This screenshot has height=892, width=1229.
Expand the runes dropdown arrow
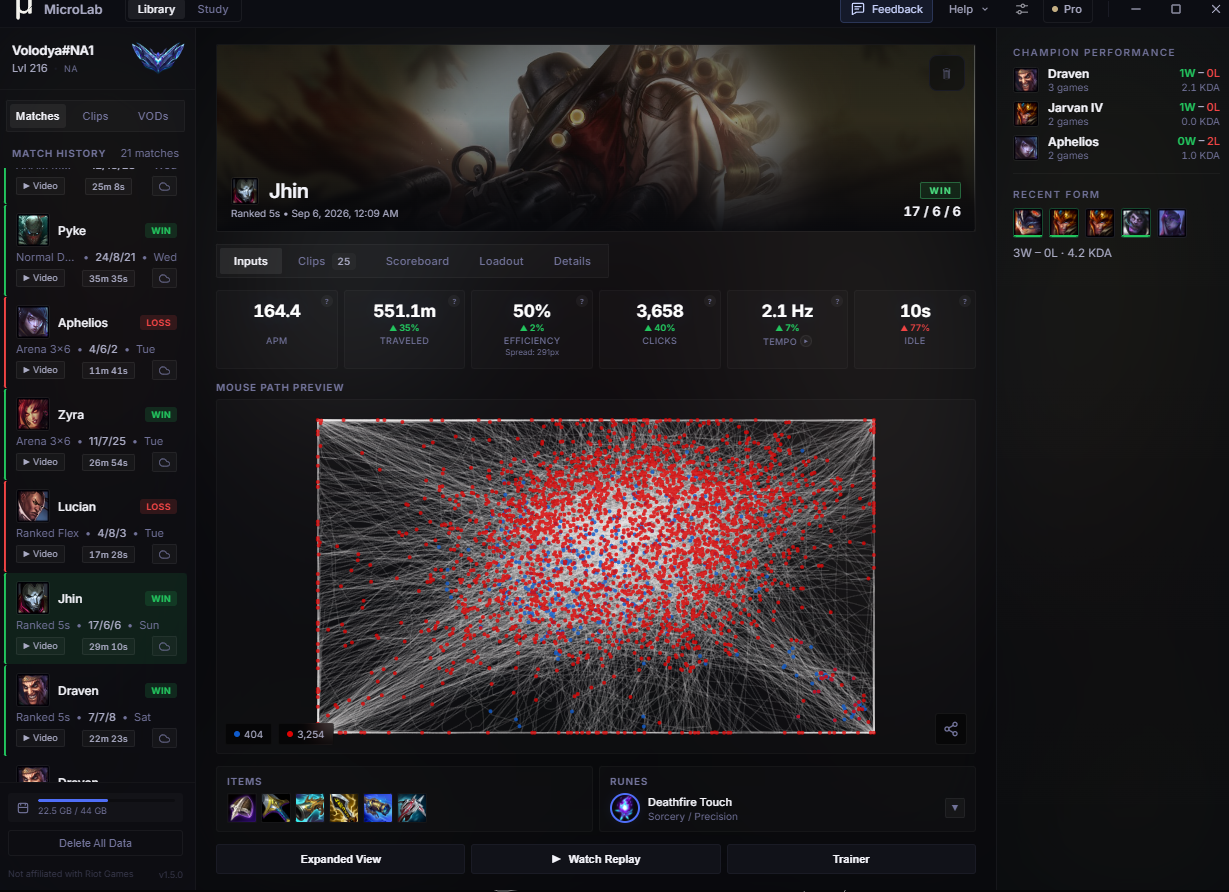[x=955, y=808]
